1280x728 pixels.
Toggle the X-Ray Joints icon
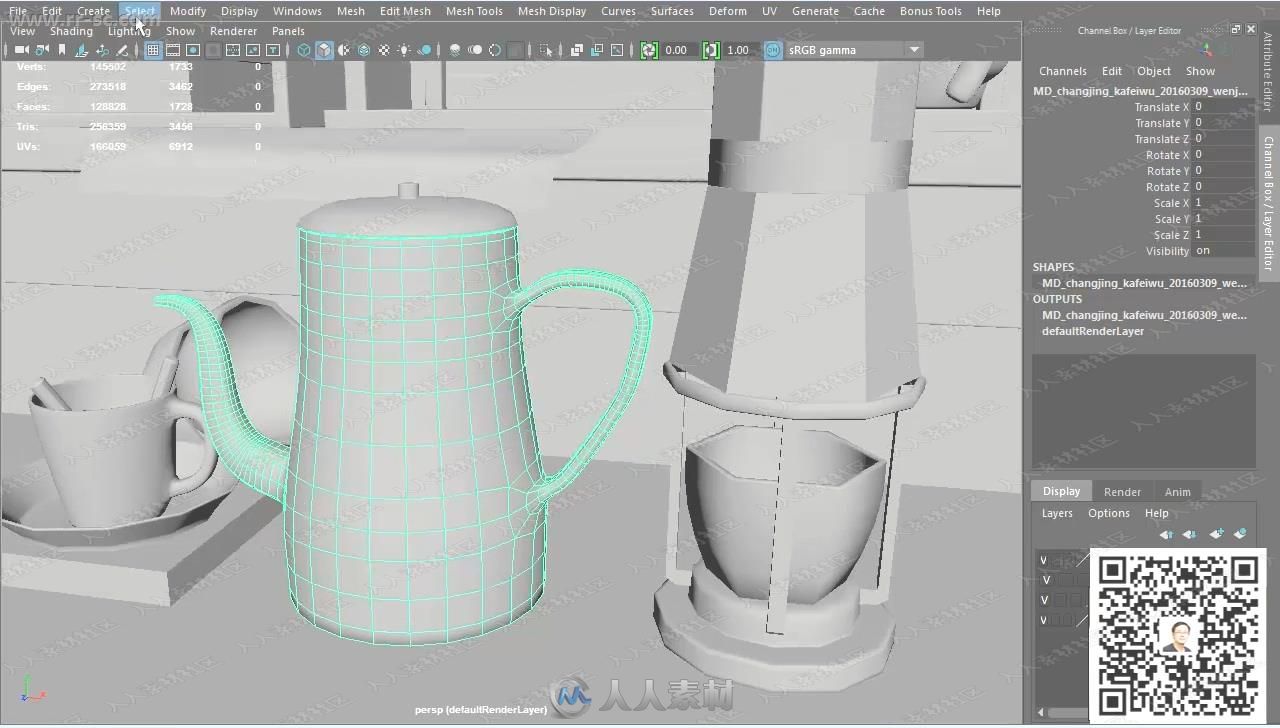click(x=617, y=50)
